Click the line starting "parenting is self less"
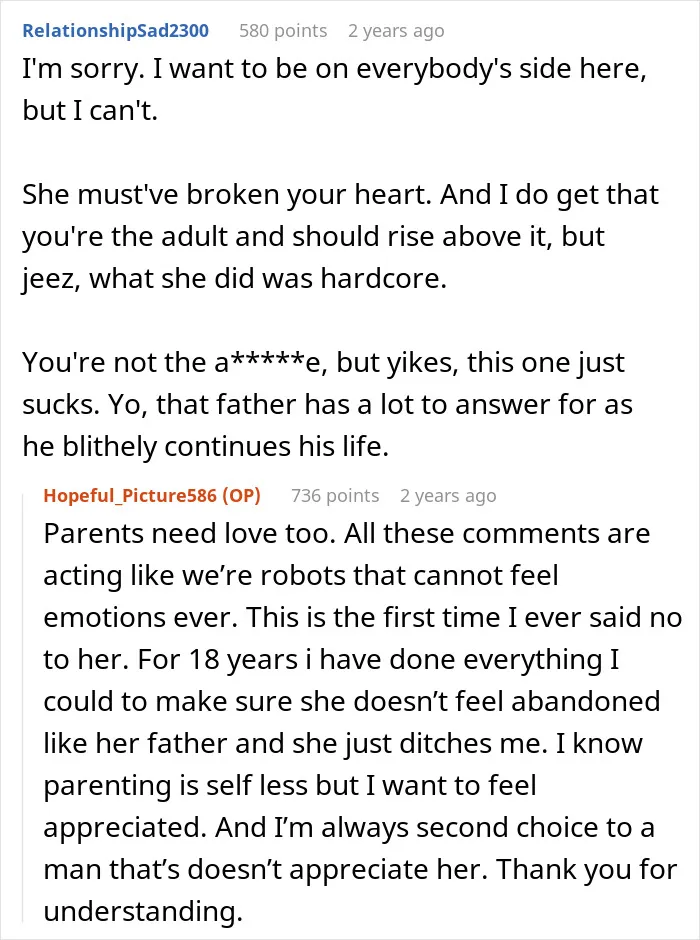The width and height of the screenshot is (700, 940). click(290, 785)
